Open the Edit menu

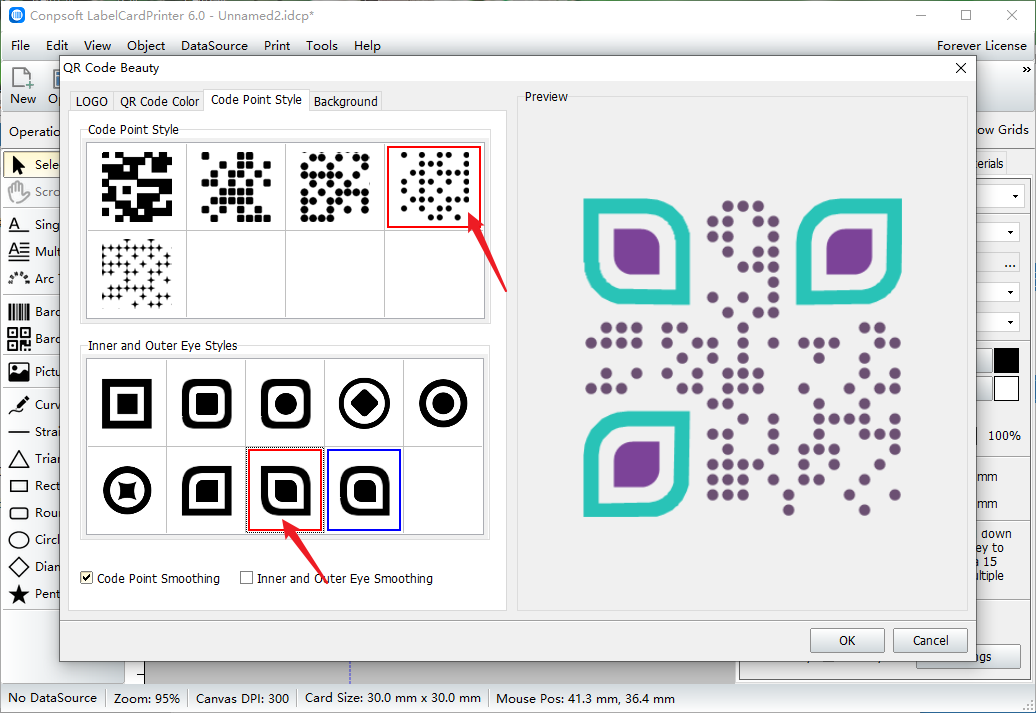click(57, 46)
